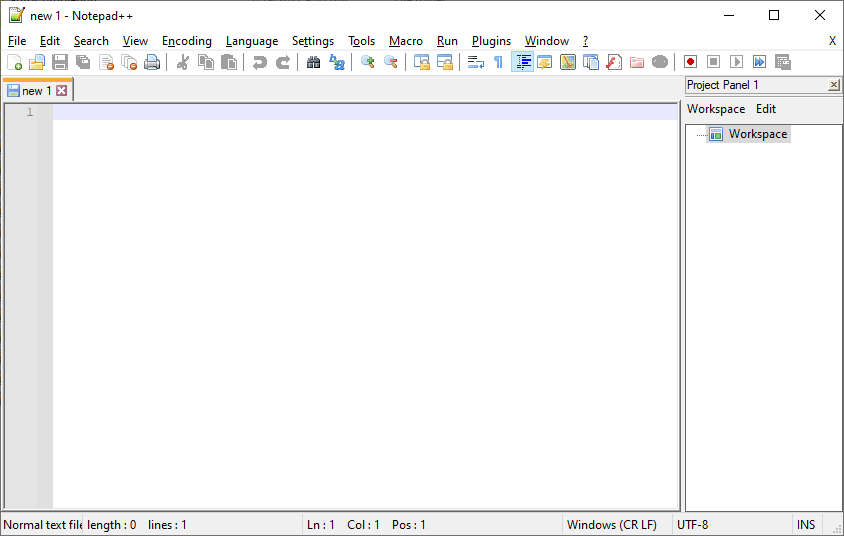
Task: Open Workspace menu in Project Panel
Action: (716, 109)
